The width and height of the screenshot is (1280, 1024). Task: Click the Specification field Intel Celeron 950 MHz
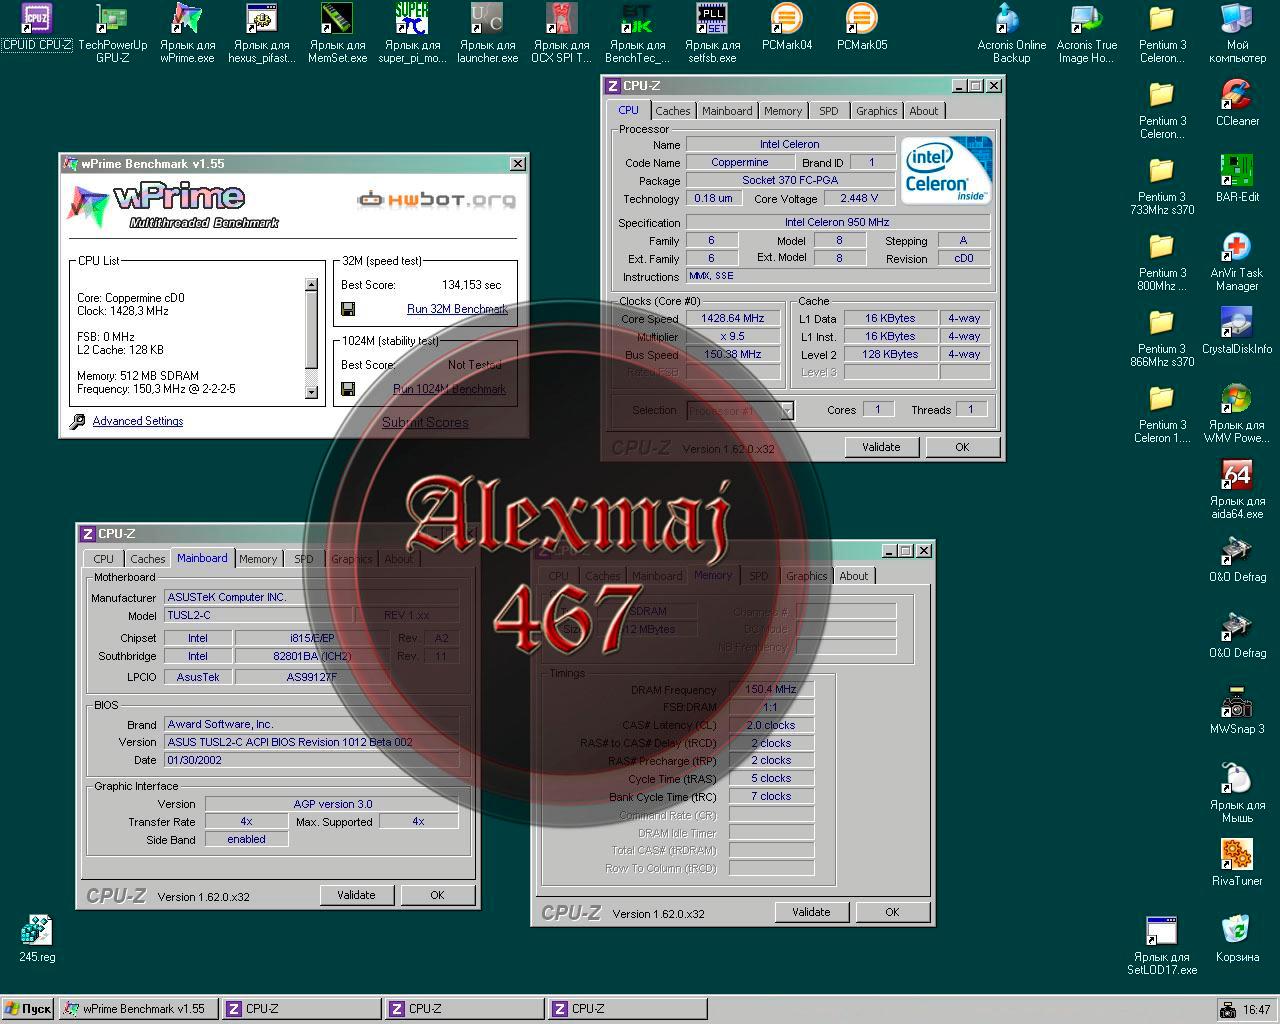(x=837, y=222)
